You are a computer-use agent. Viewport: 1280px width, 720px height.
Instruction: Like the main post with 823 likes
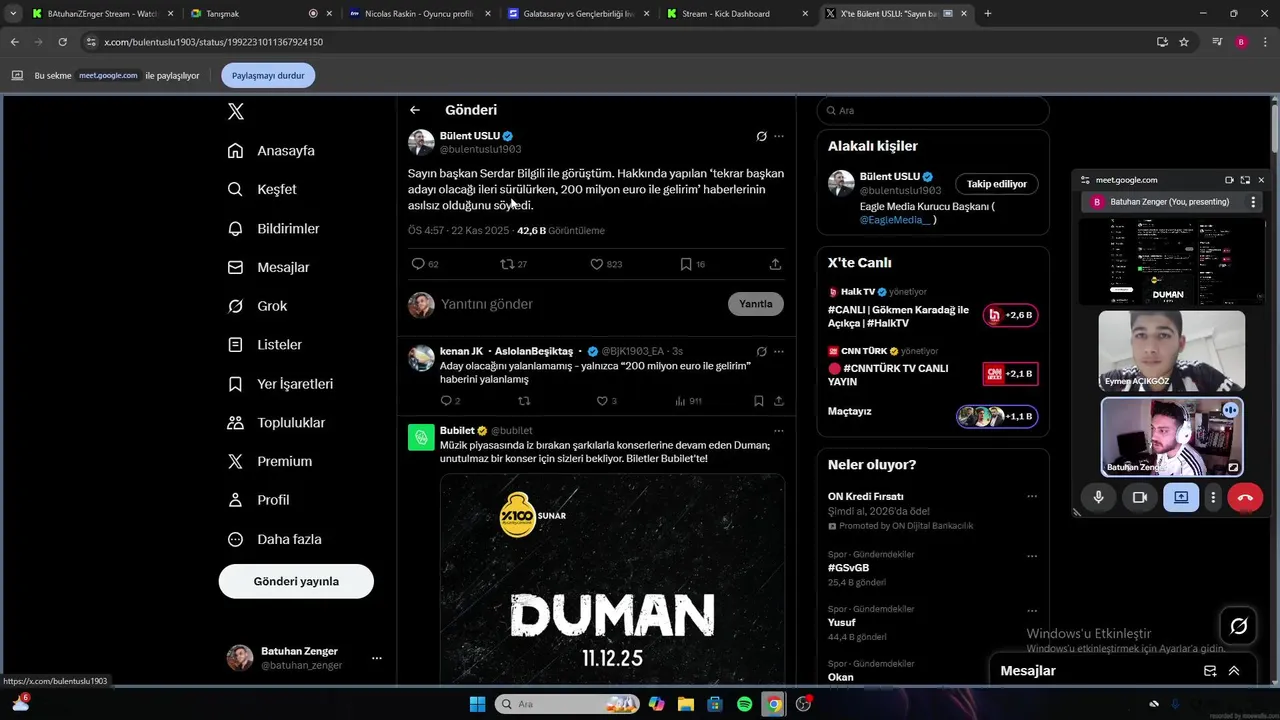606,264
